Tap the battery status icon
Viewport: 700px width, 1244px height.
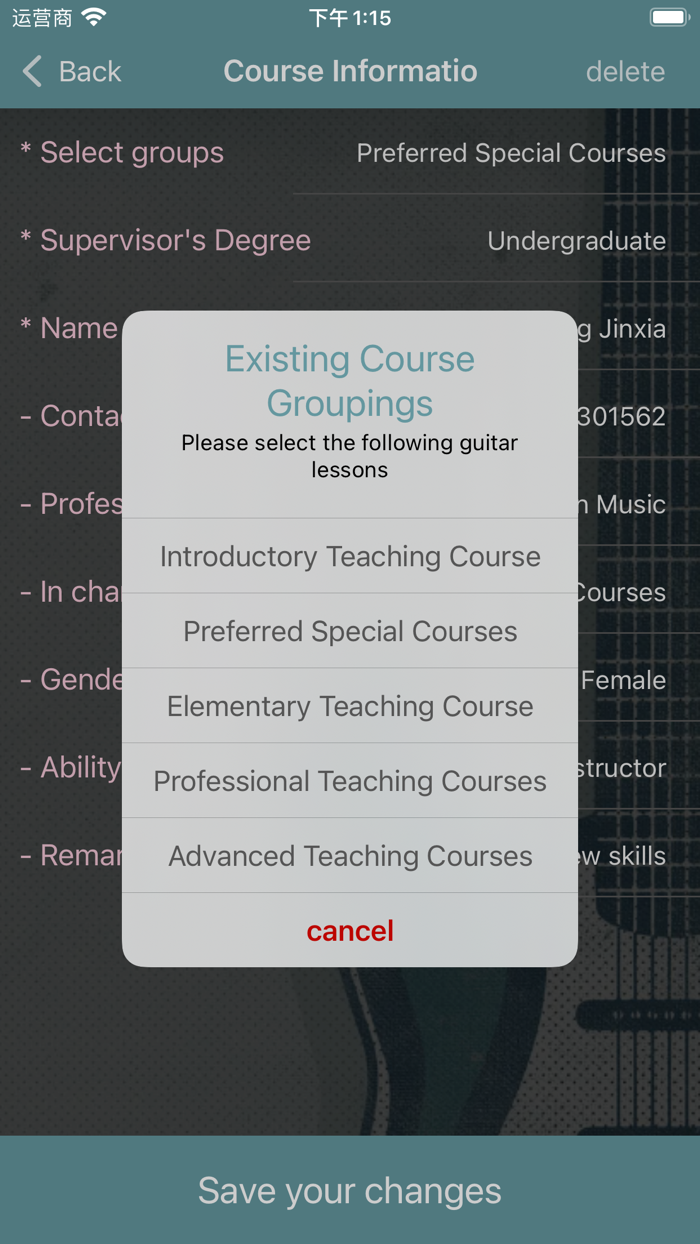668,17
